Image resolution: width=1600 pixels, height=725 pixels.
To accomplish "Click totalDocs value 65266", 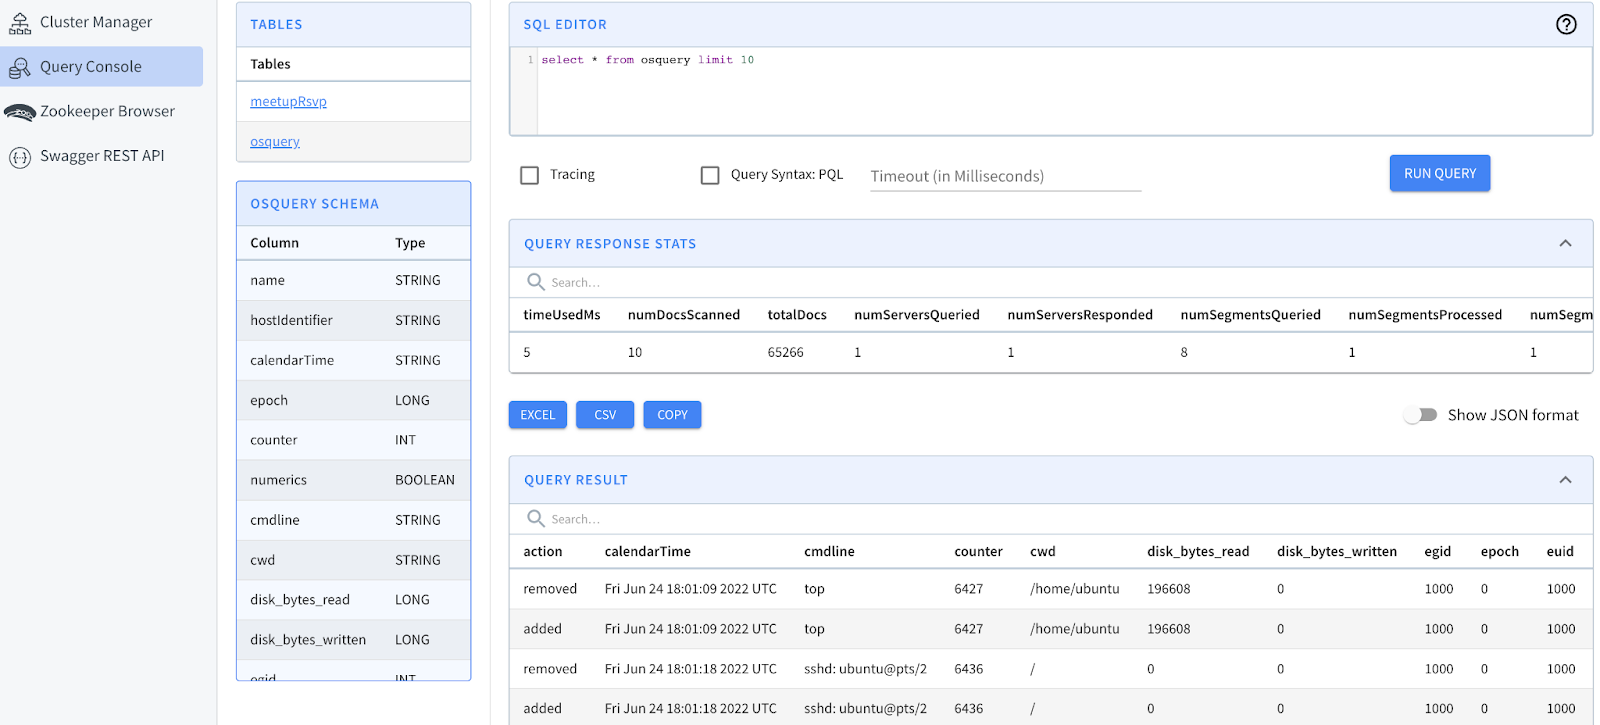I will pos(786,353).
